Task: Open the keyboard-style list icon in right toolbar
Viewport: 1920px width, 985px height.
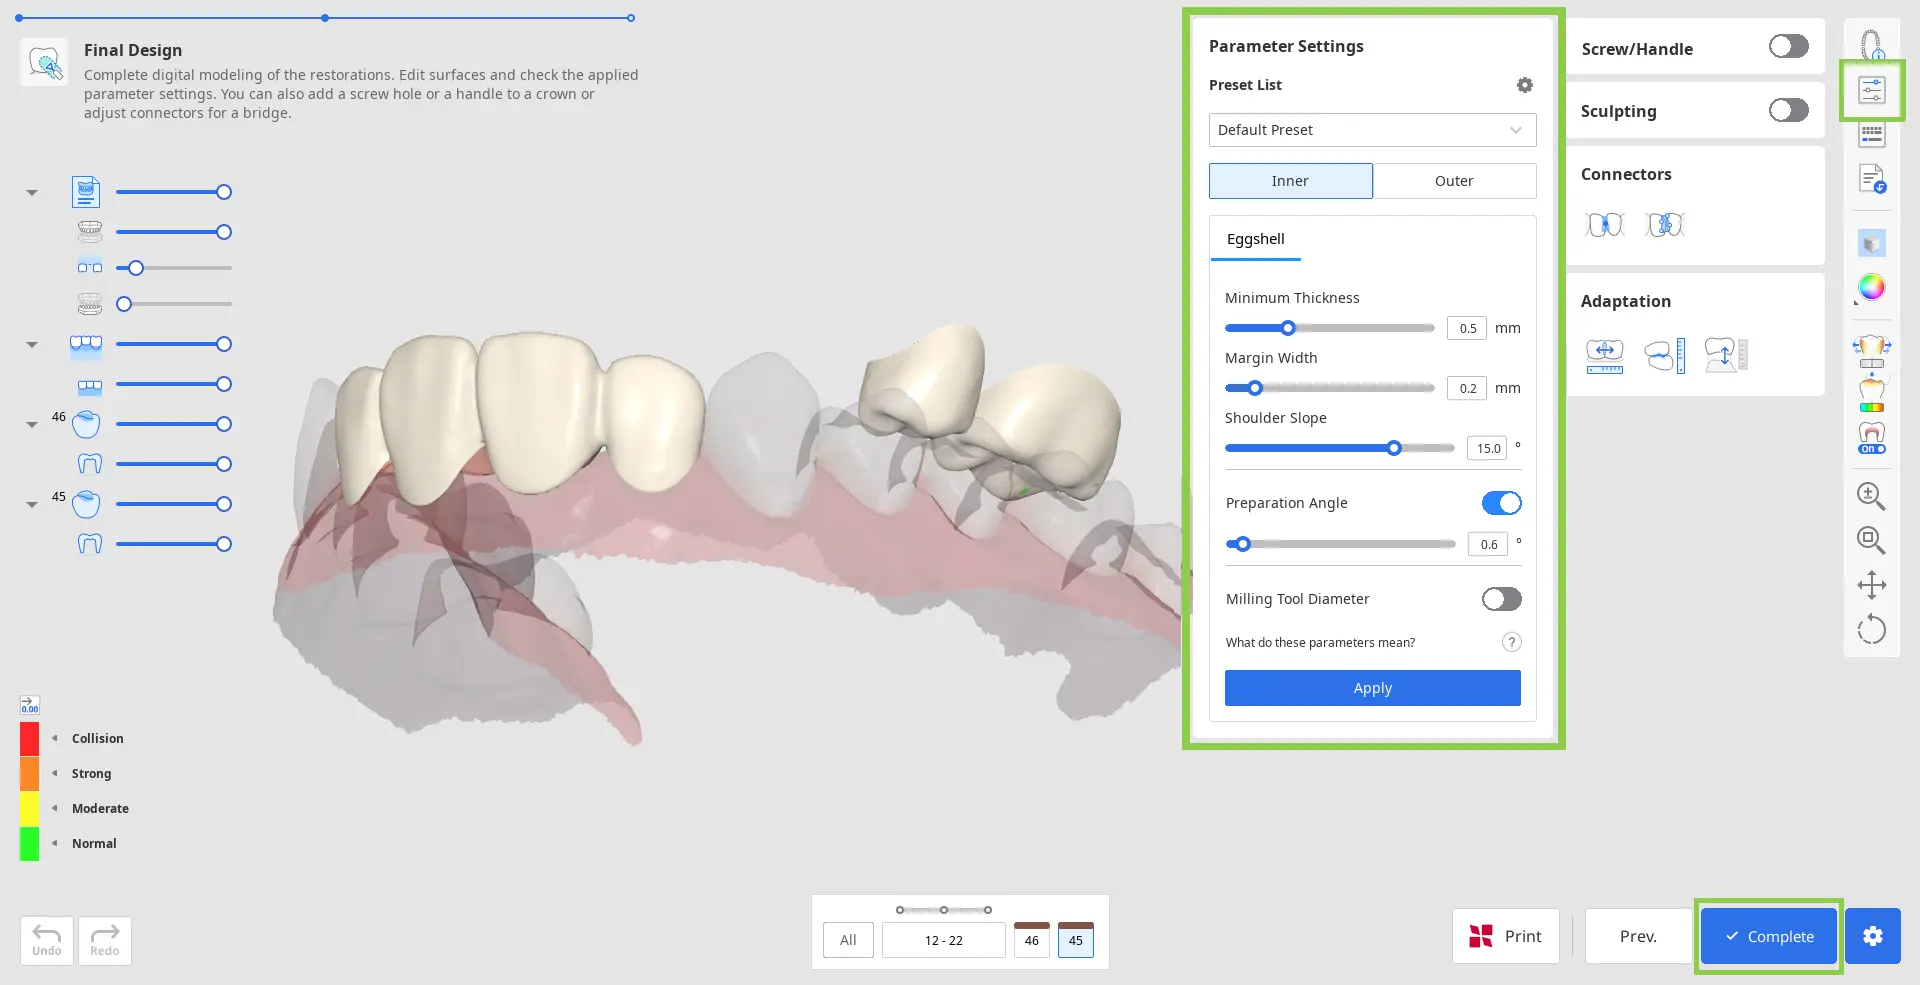Action: 1872,134
